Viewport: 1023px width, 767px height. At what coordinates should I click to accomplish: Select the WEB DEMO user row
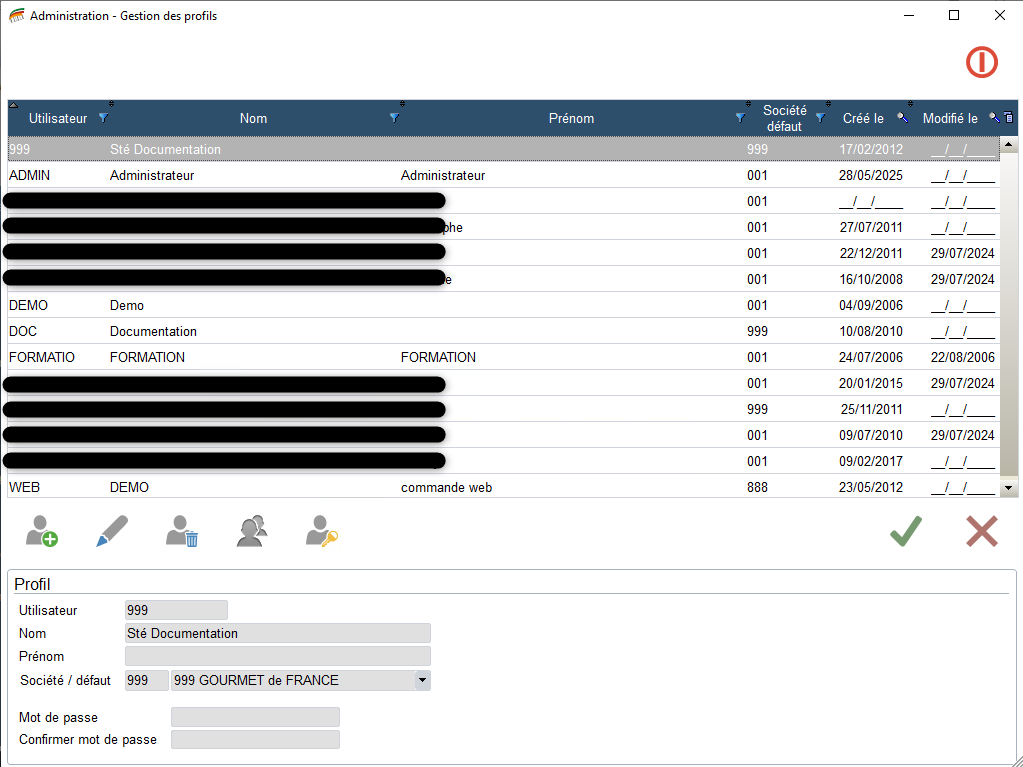(x=300, y=487)
